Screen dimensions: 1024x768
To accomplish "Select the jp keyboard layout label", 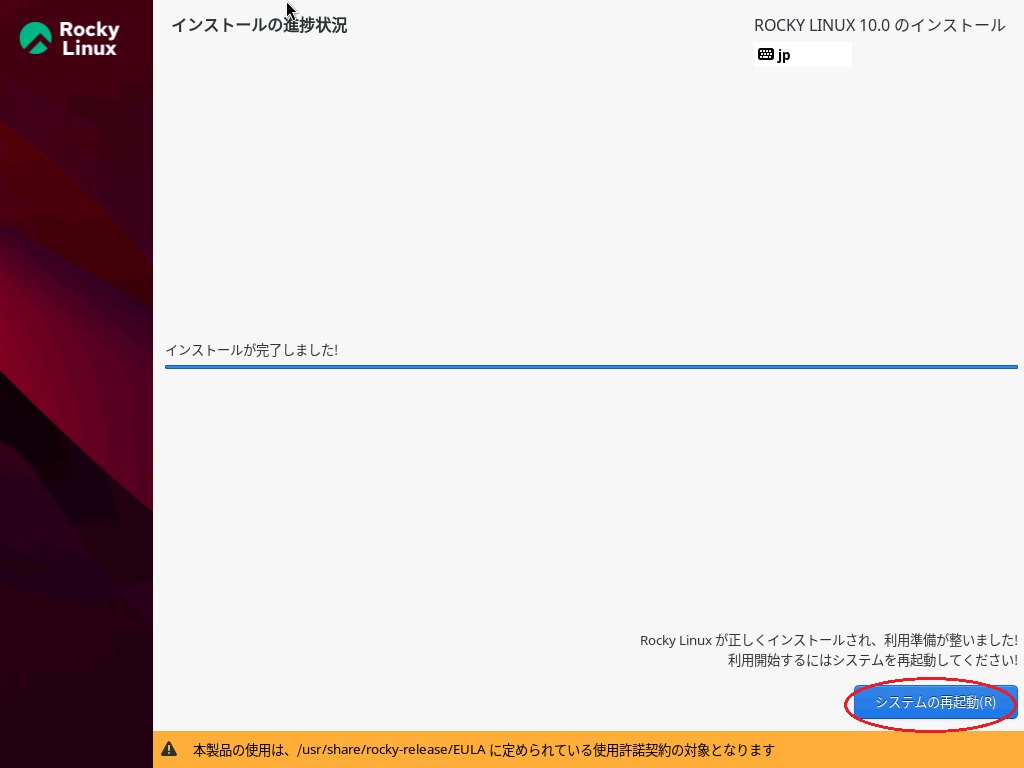I will click(784, 55).
